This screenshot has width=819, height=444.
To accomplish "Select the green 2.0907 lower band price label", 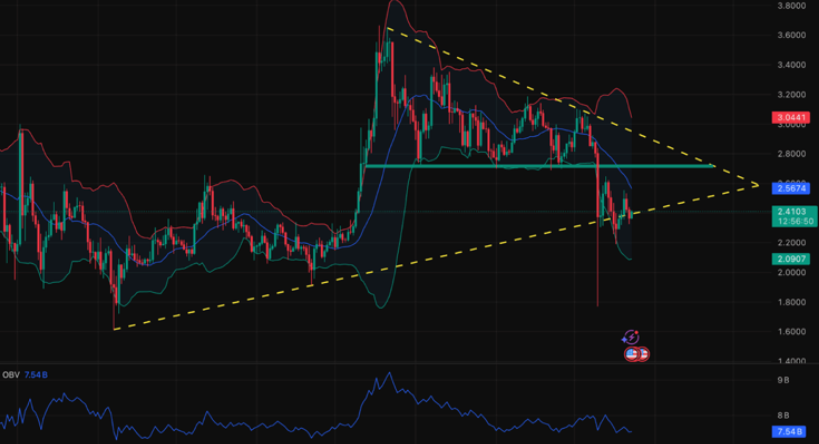I will (791, 259).
